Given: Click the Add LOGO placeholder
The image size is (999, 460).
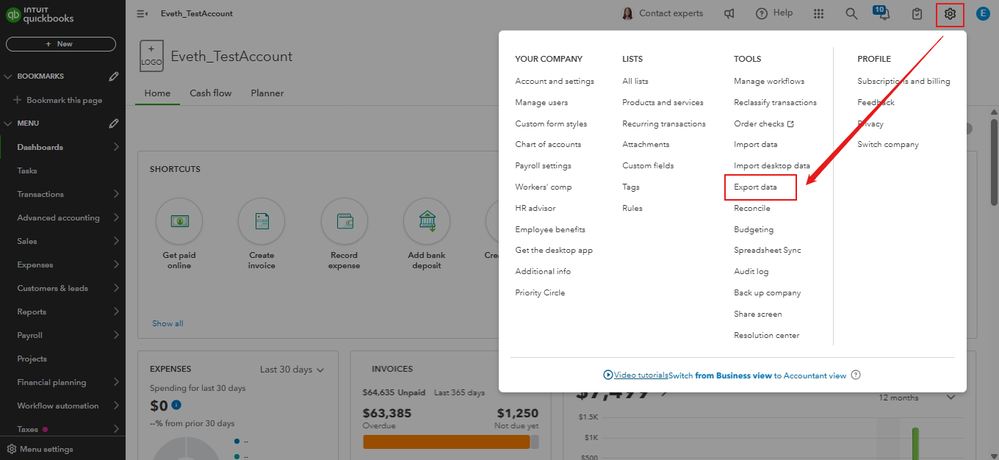Looking at the screenshot, I should coord(151,55).
